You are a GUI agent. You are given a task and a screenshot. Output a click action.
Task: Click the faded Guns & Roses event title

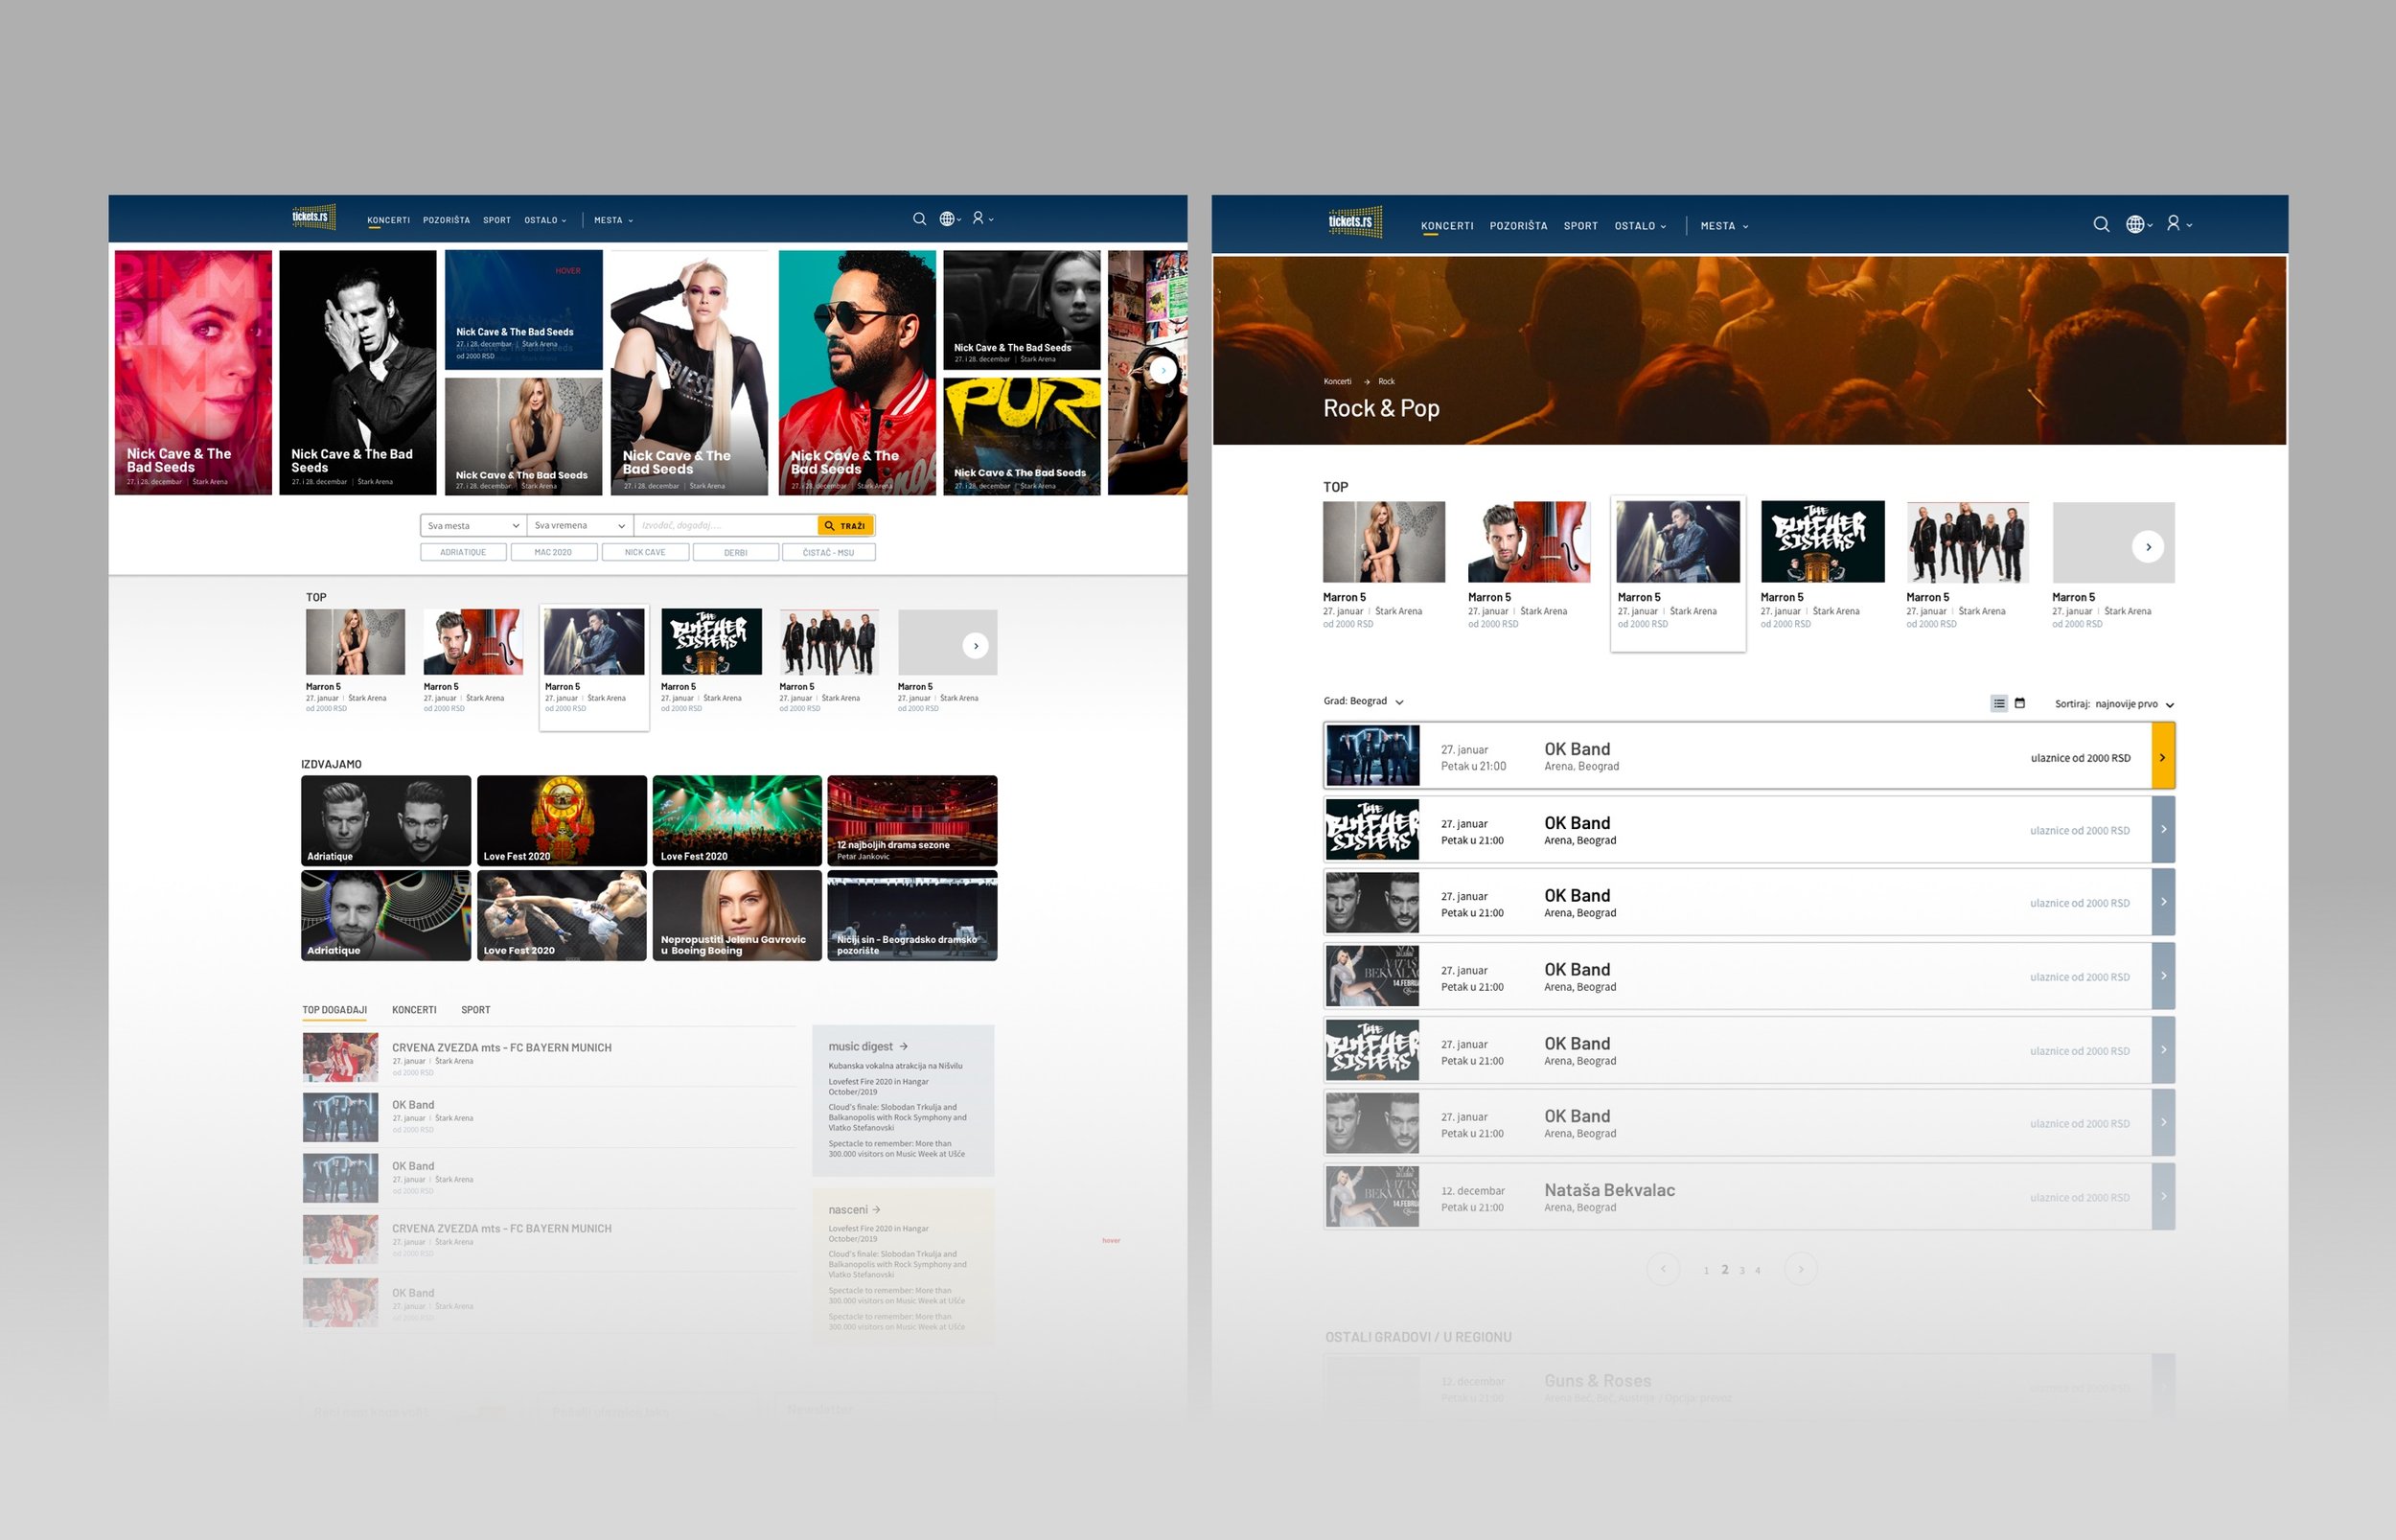click(1597, 1380)
